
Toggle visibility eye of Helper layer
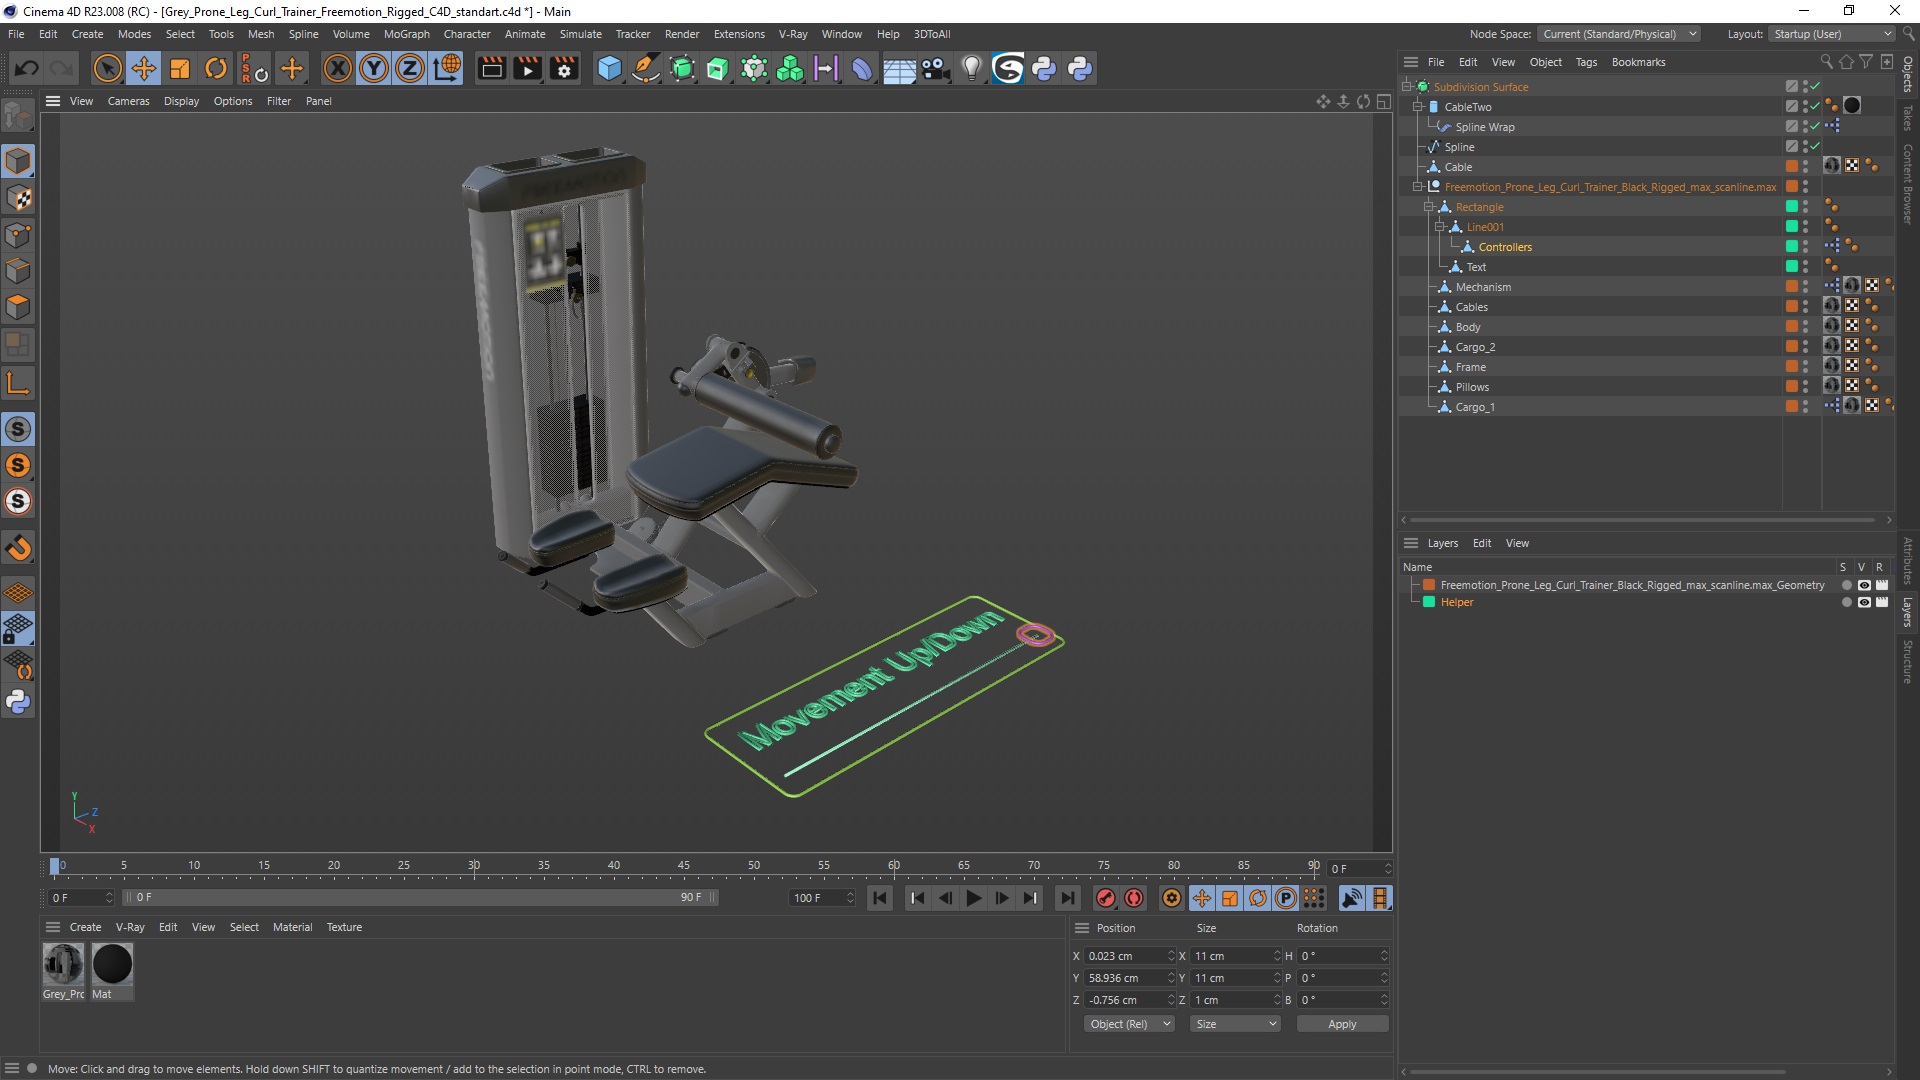click(x=1864, y=602)
